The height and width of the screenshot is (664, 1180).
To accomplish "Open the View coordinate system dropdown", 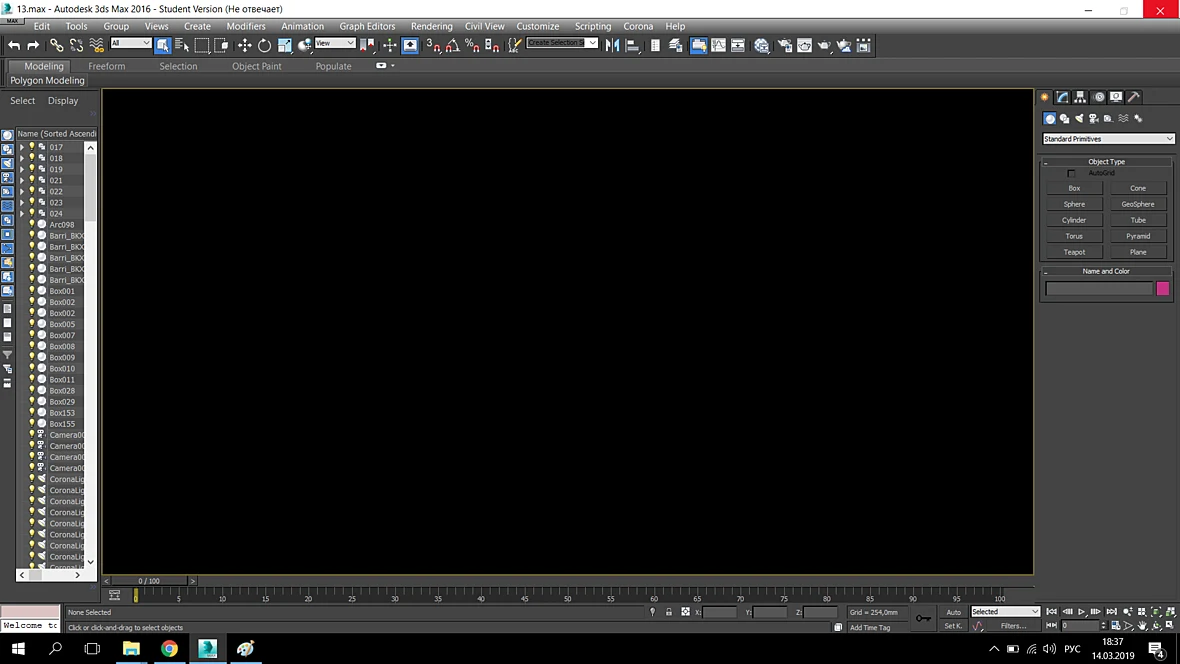I will (x=335, y=43).
